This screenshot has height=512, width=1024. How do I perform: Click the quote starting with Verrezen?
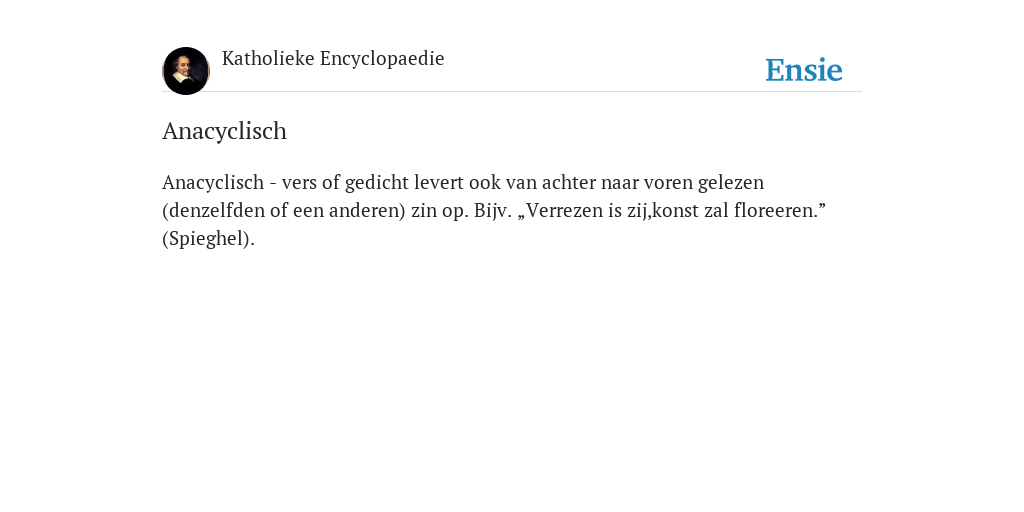coord(671,211)
